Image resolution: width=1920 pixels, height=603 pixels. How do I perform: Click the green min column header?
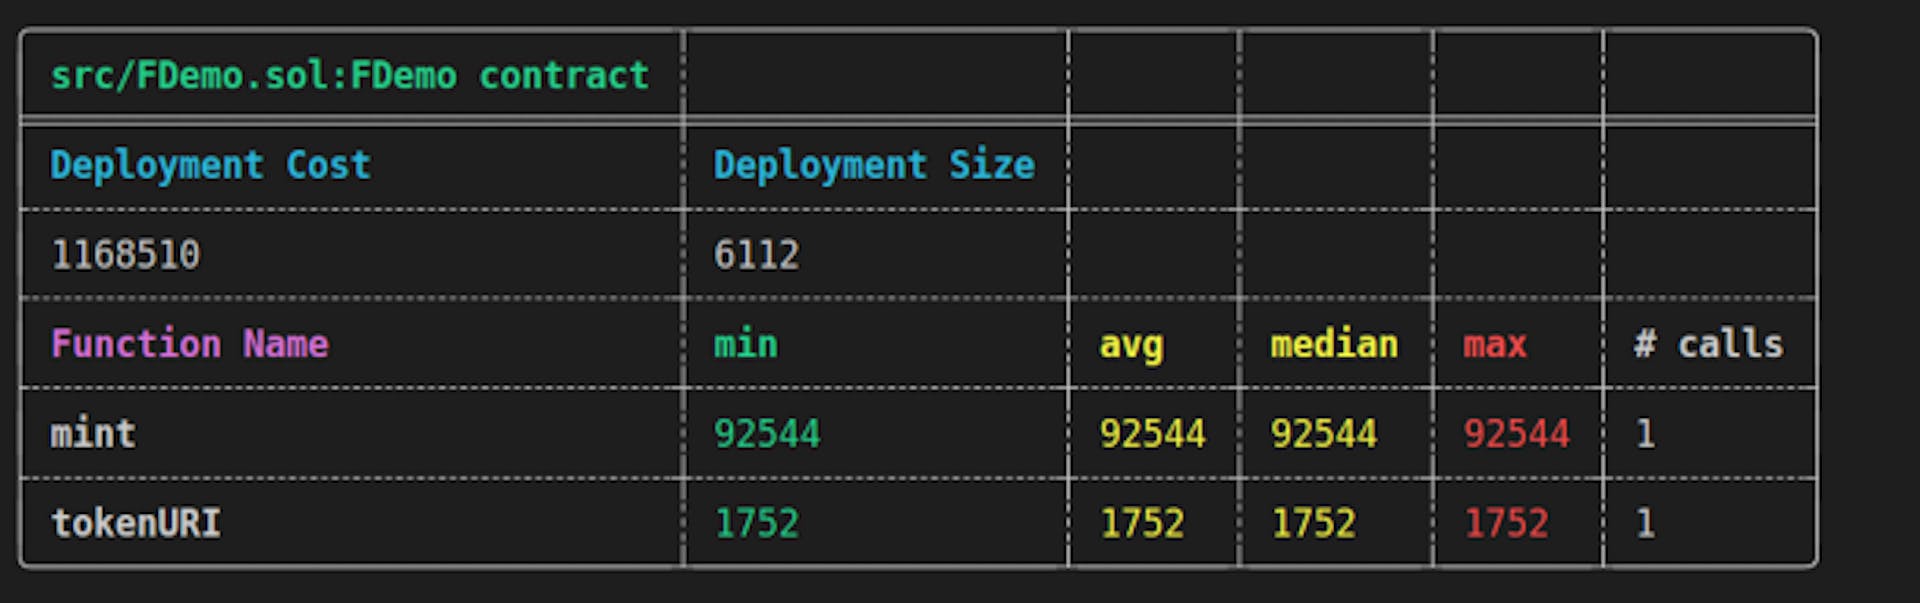[x=745, y=344]
